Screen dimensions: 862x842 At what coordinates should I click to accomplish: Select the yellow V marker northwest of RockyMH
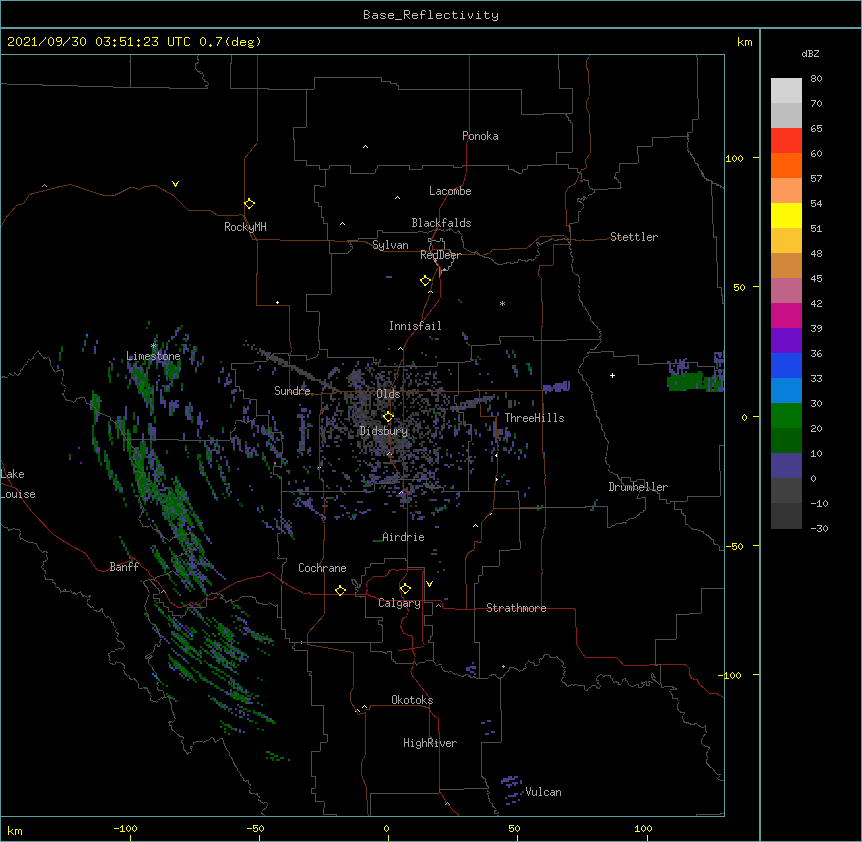pos(175,184)
